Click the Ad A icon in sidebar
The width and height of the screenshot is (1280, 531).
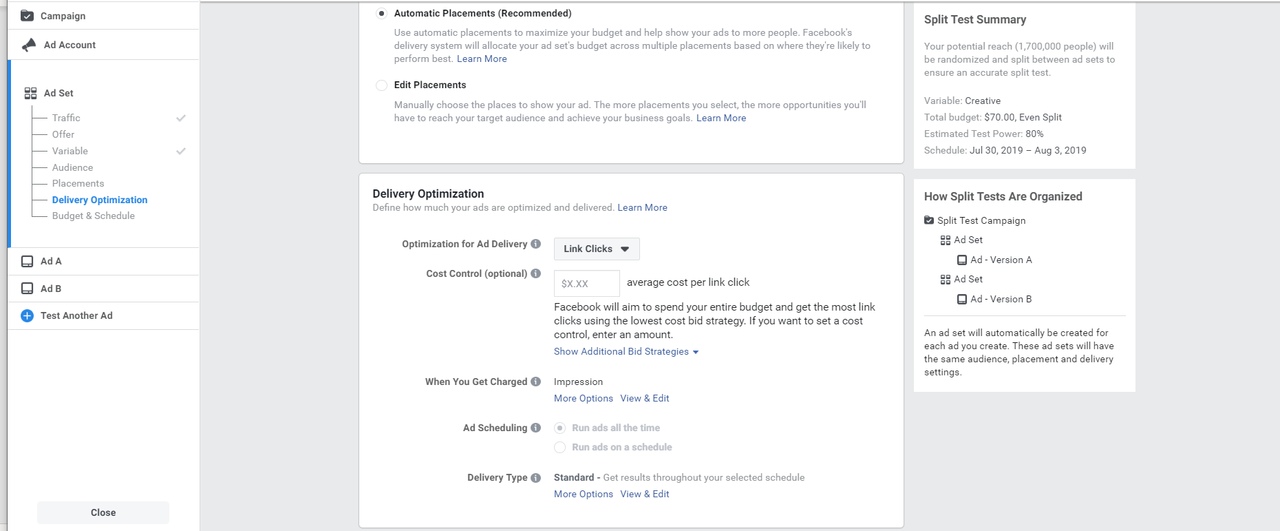tap(27, 261)
